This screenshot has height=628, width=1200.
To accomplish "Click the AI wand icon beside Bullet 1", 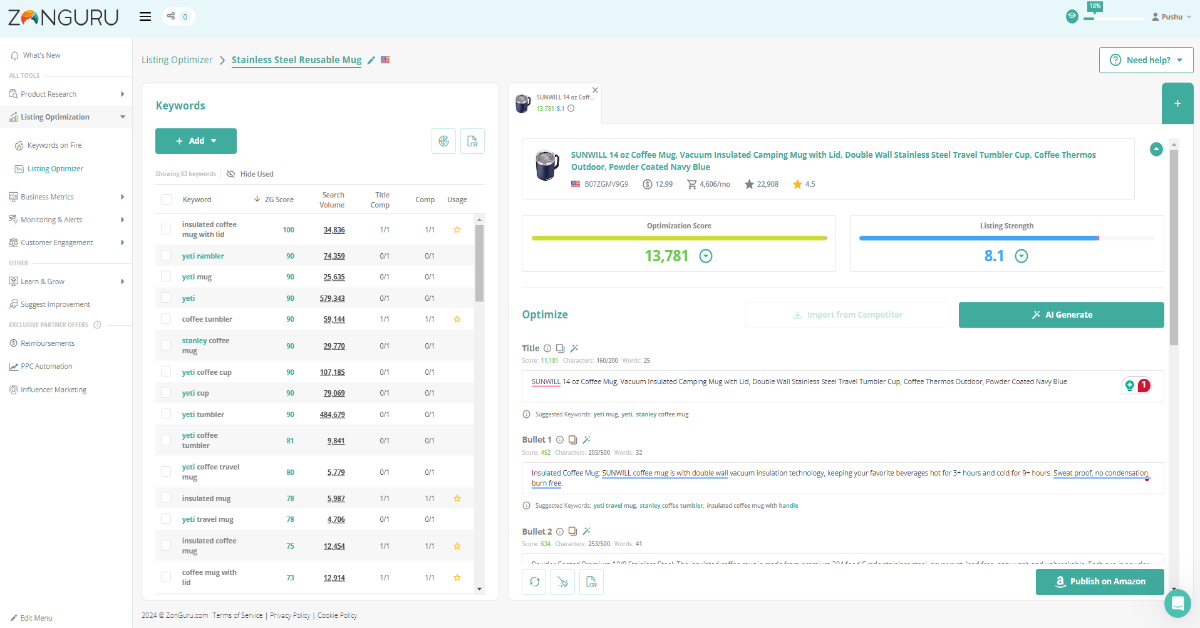I will coord(587,440).
